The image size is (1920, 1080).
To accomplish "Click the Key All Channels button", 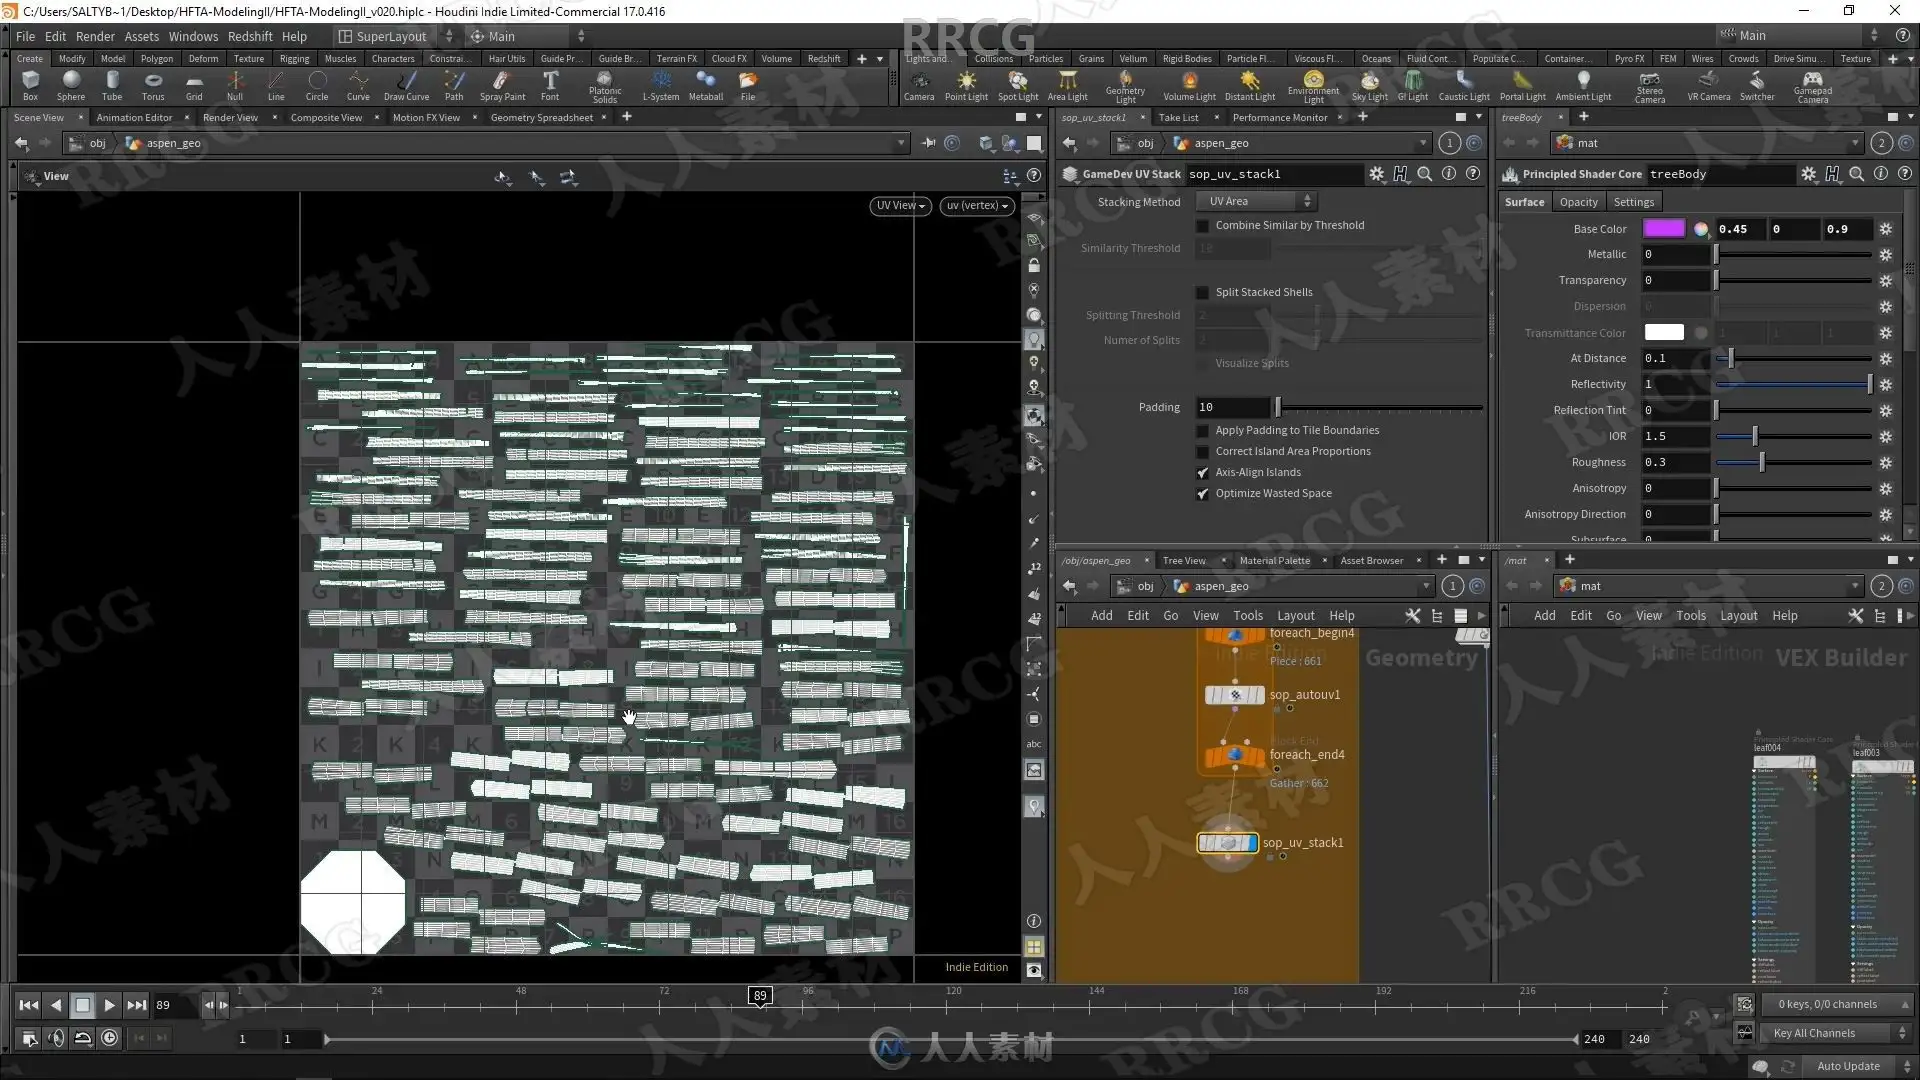I will point(1813,1033).
